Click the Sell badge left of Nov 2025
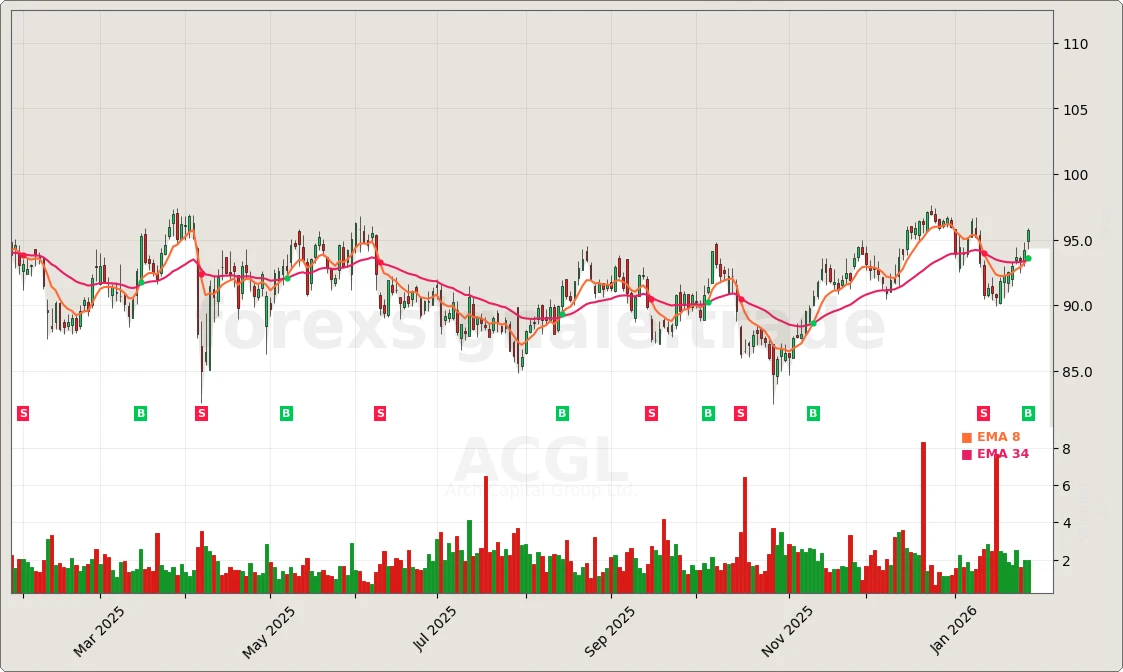This screenshot has width=1123, height=672. [739, 412]
